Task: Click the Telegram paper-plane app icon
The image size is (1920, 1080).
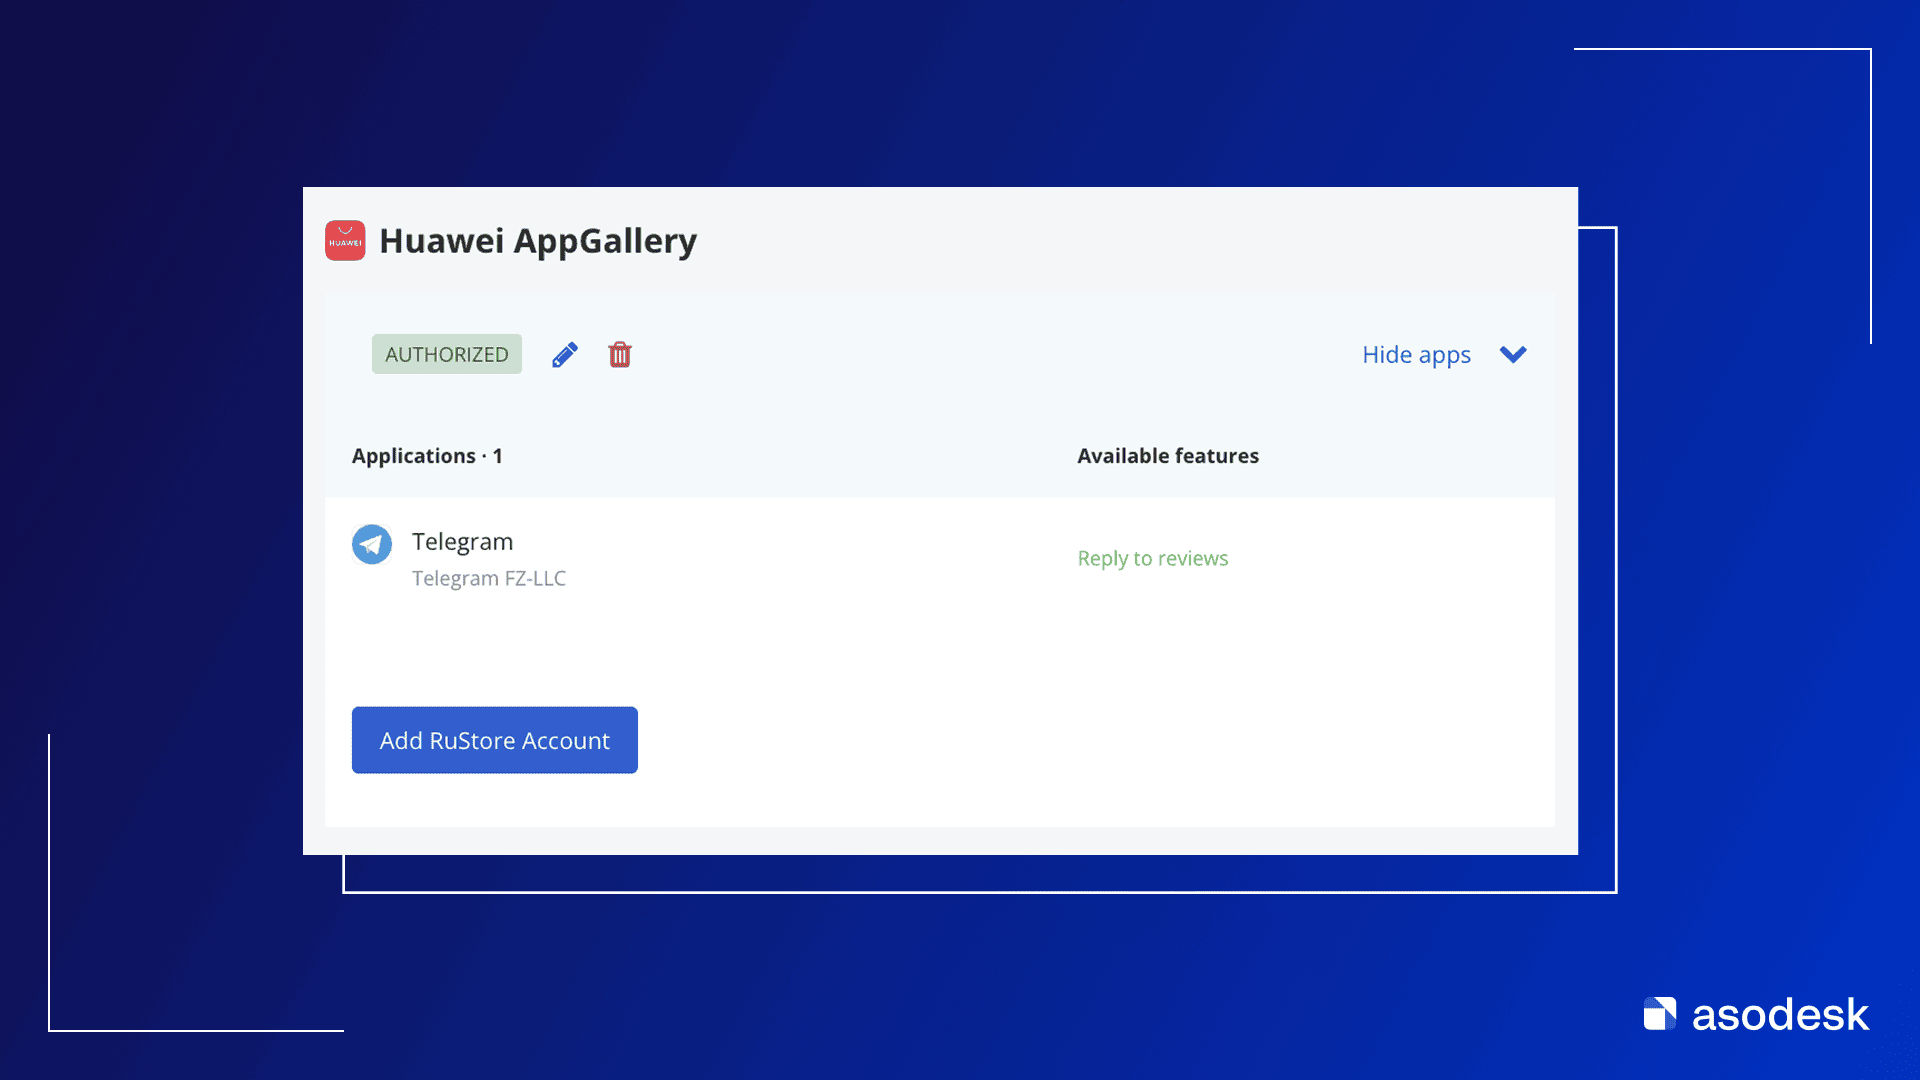Action: tap(372, 544)
